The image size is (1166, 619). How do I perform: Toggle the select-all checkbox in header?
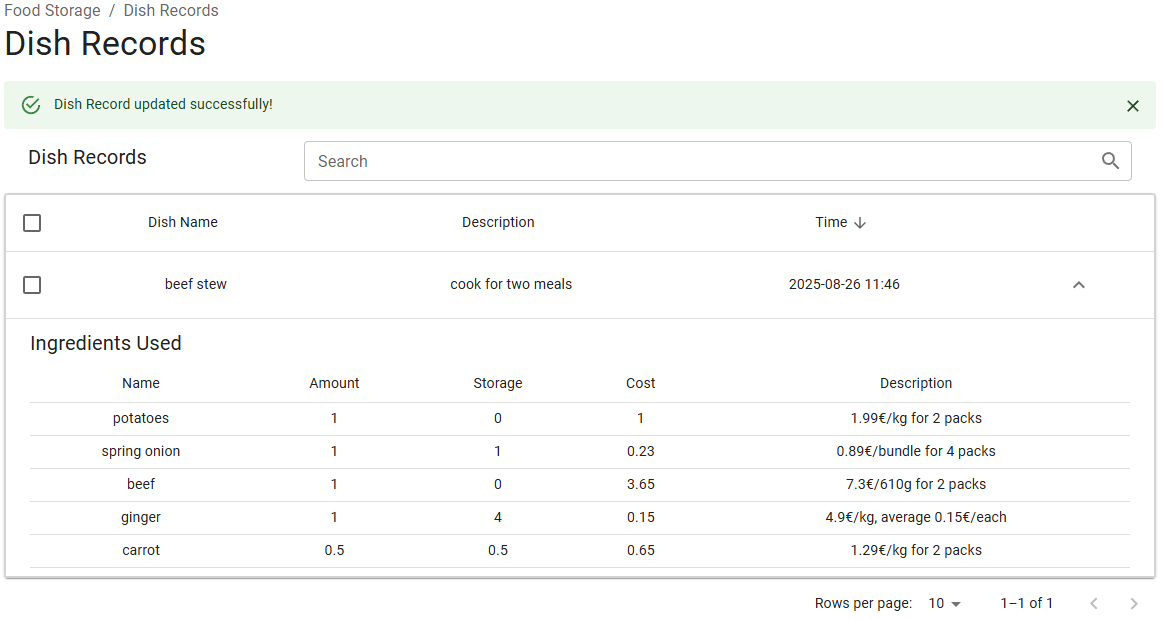32,223
